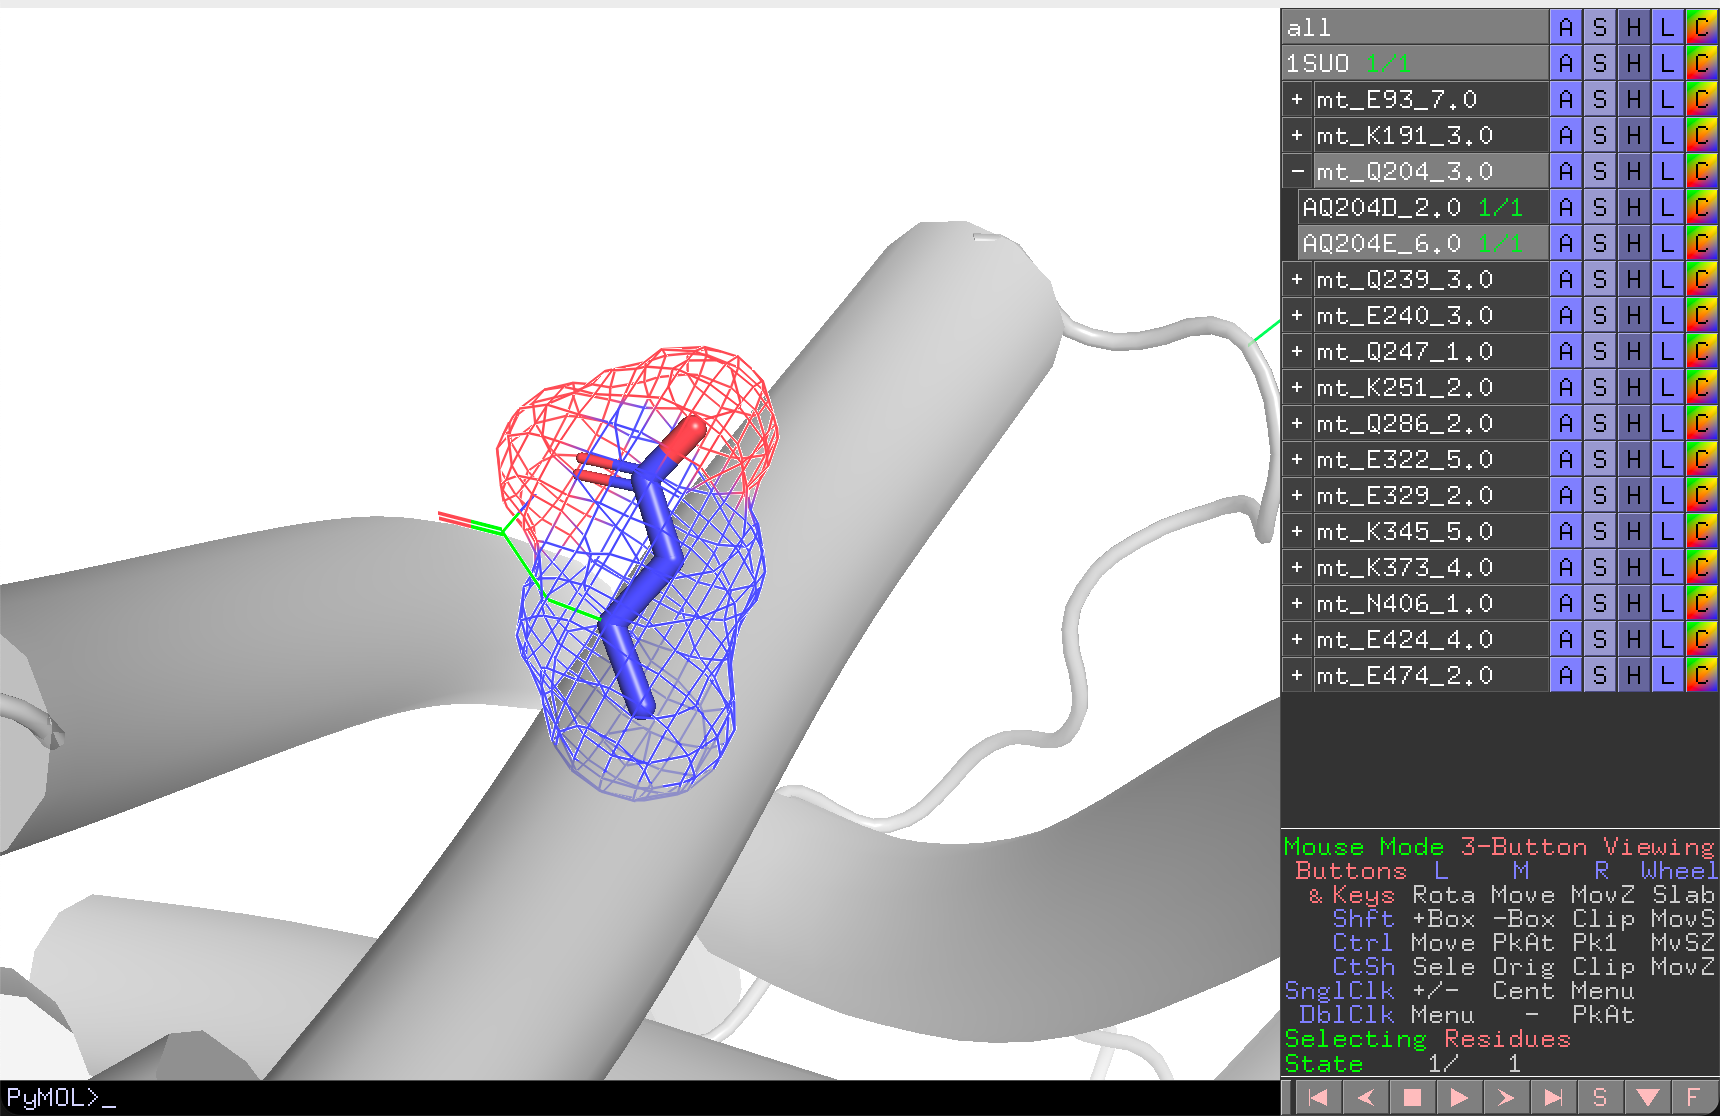Step one frame forward

pos(1506,1097)
